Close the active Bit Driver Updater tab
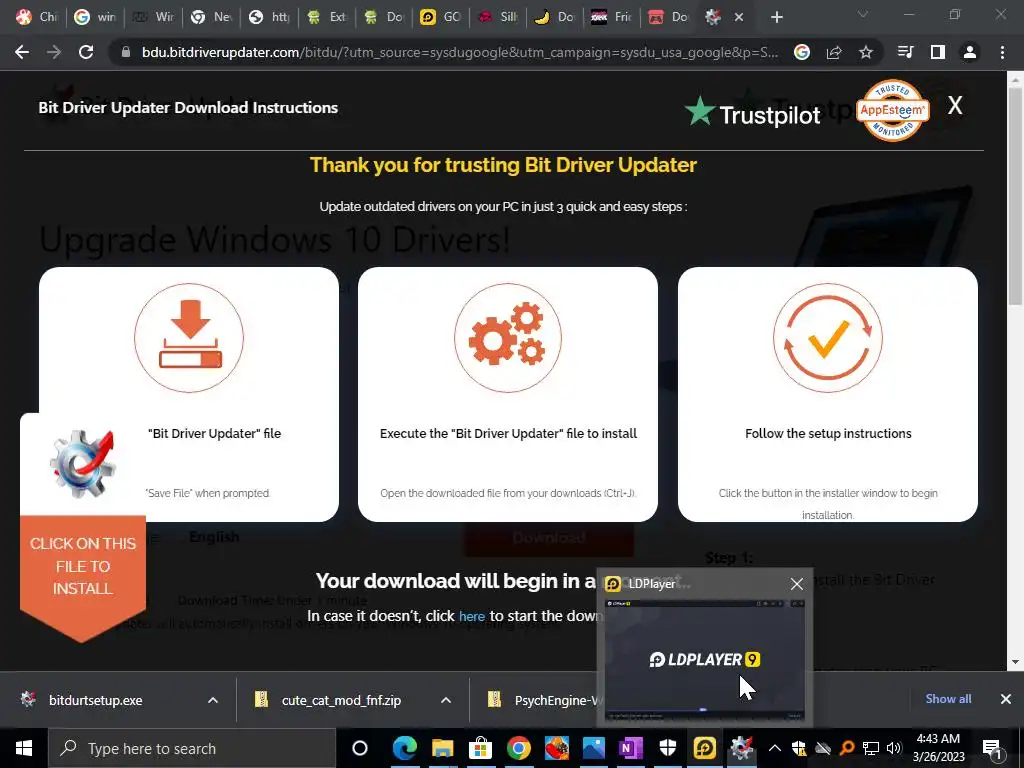 point(739,18)
